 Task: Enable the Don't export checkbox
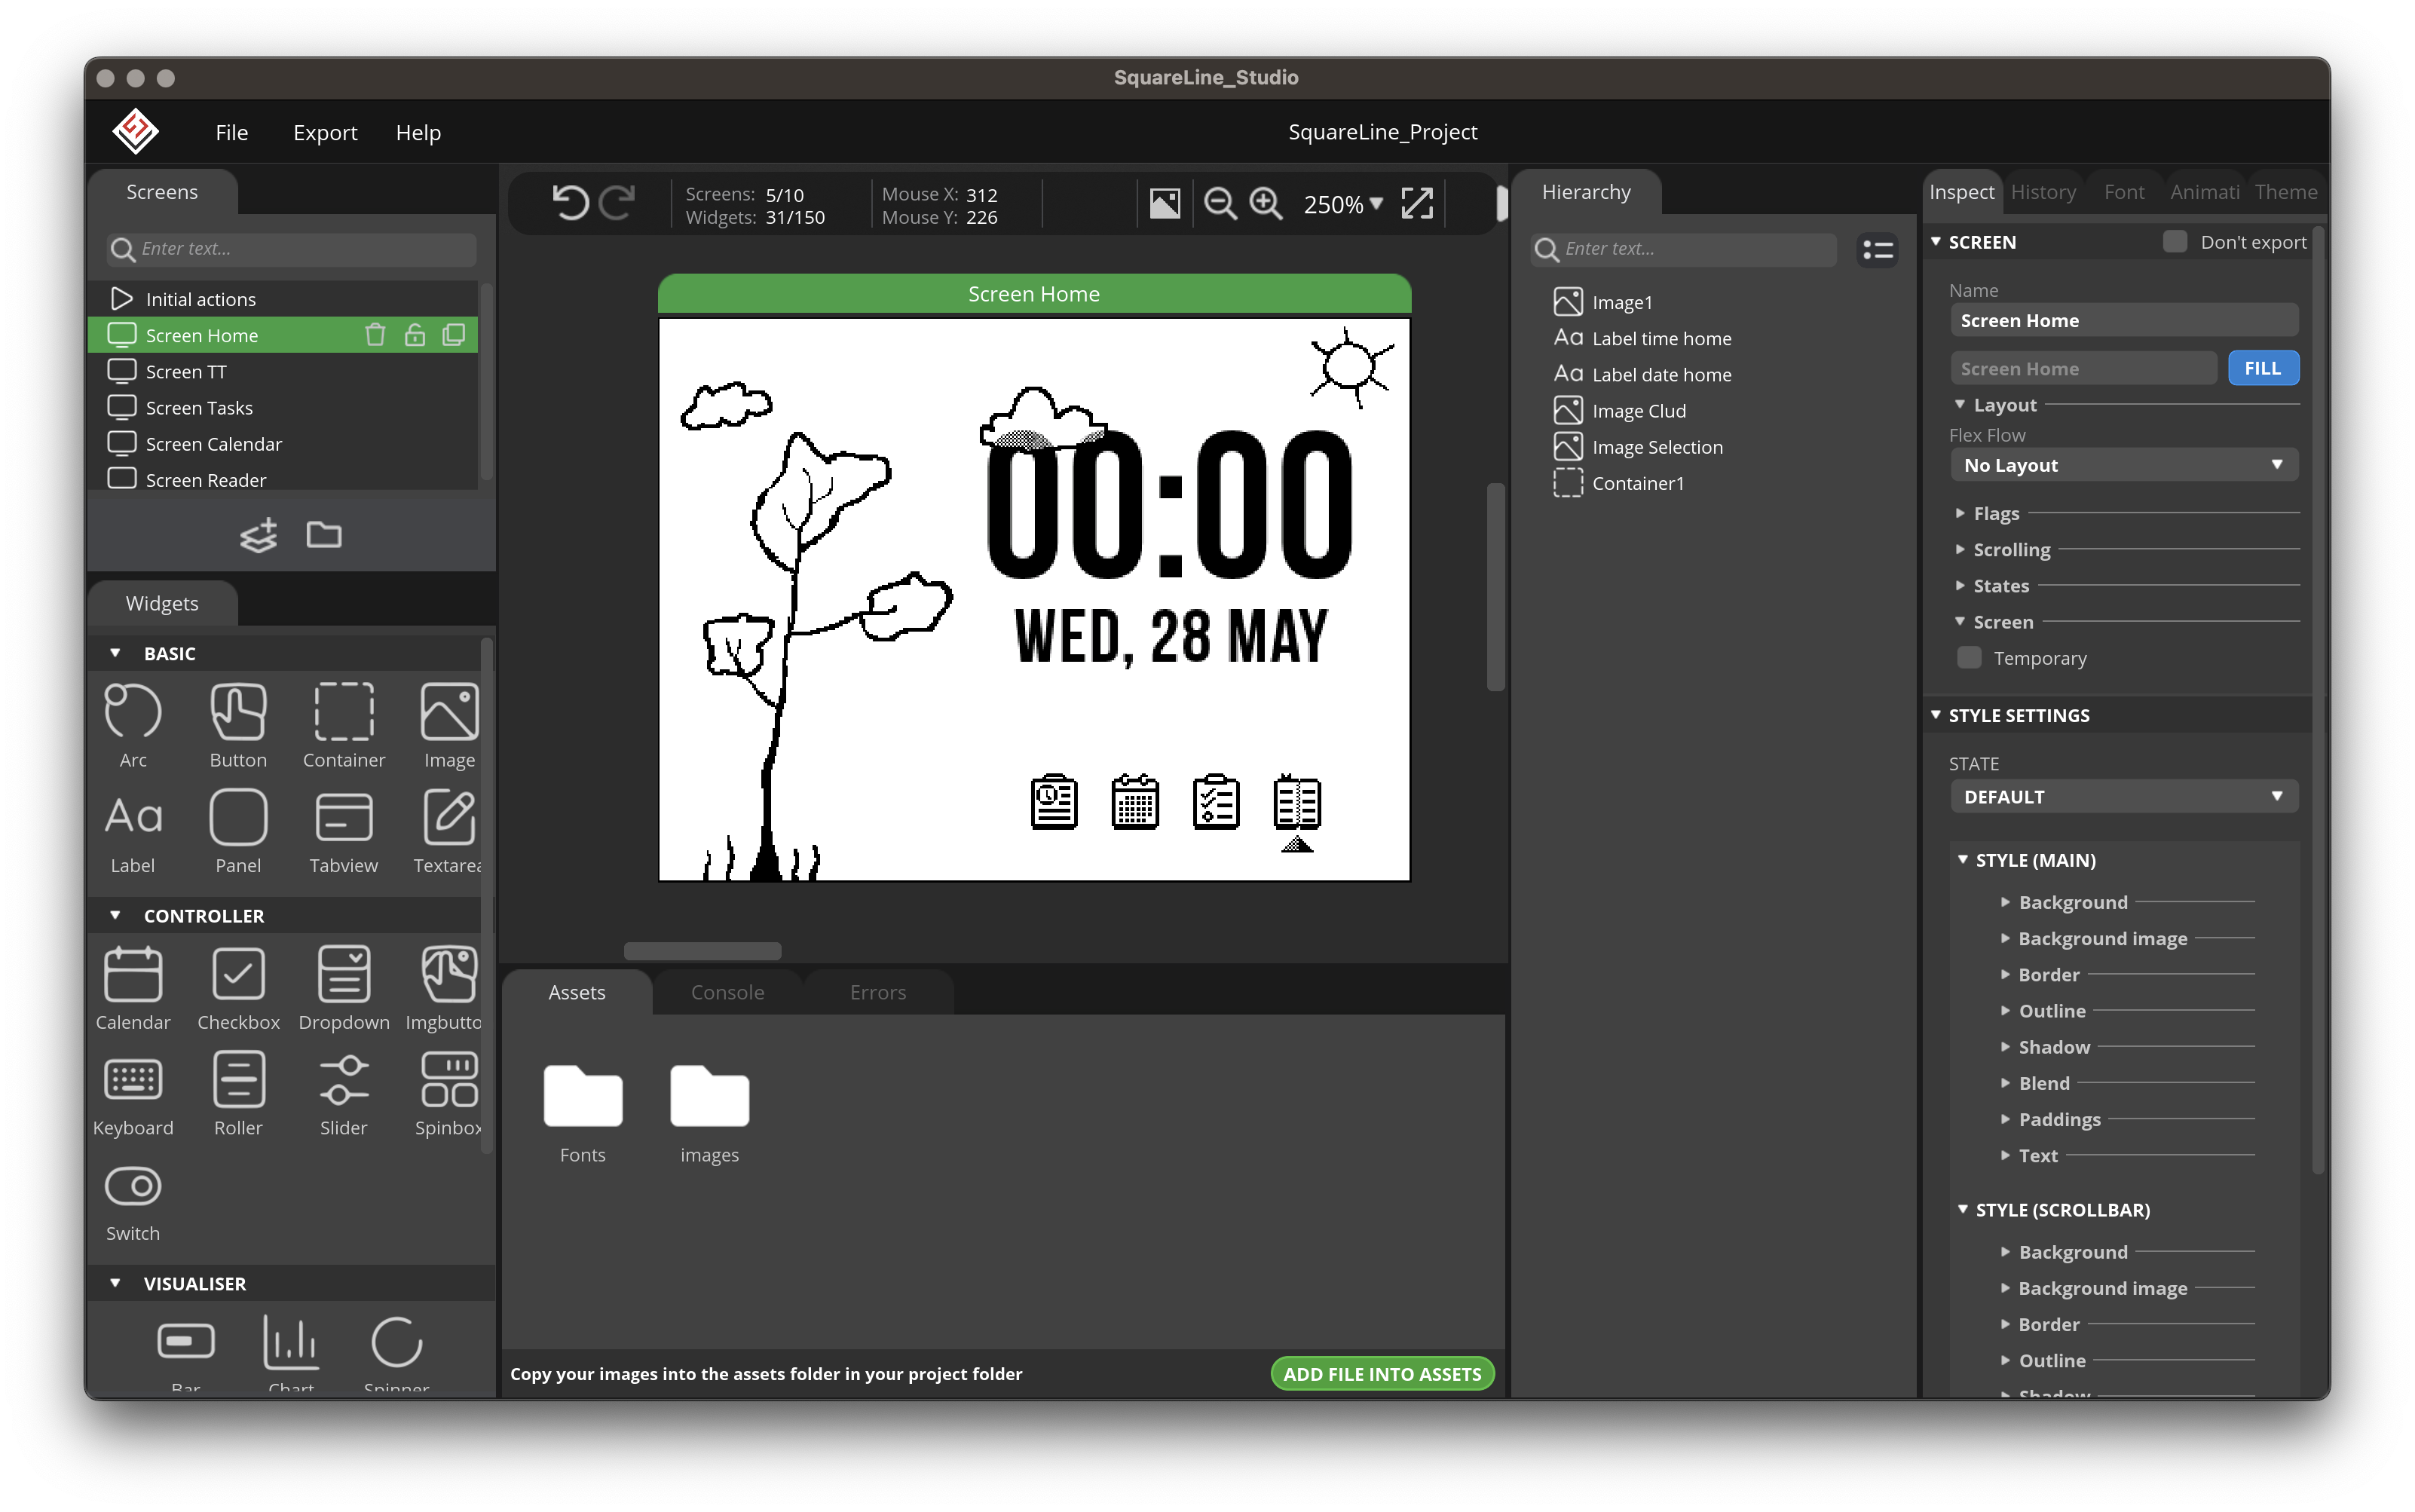(2174, 242)
